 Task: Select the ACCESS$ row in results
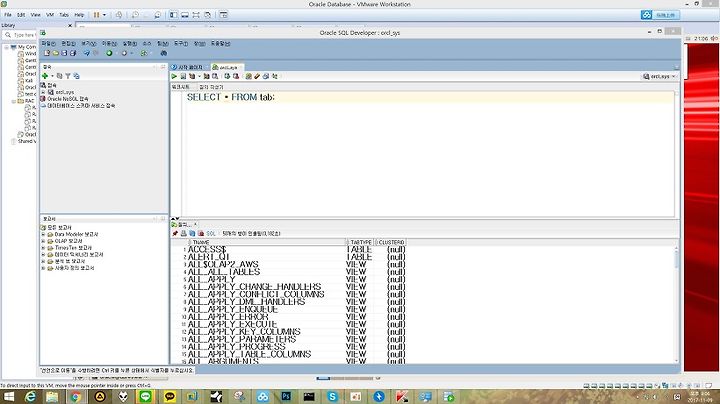pyautogui.click(x=294, y=249)
